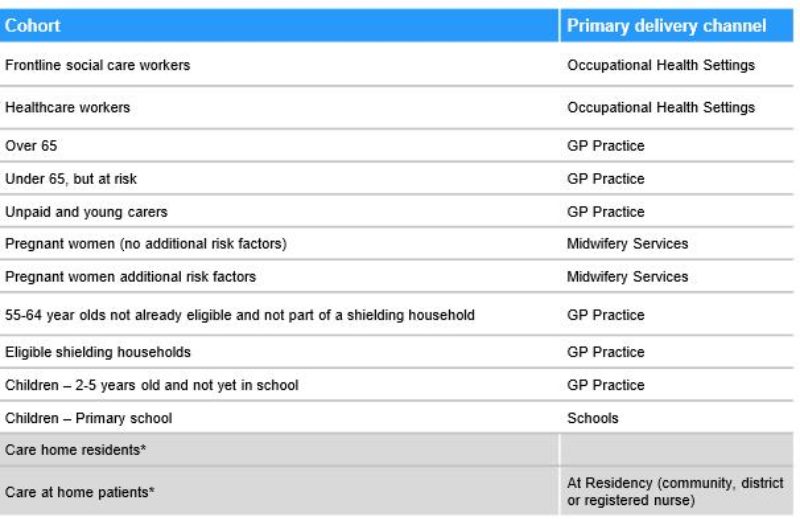Click the At Residency delivery channel cell
The height and width of the screenshot is (521, 800).
[x=677, y=491]
